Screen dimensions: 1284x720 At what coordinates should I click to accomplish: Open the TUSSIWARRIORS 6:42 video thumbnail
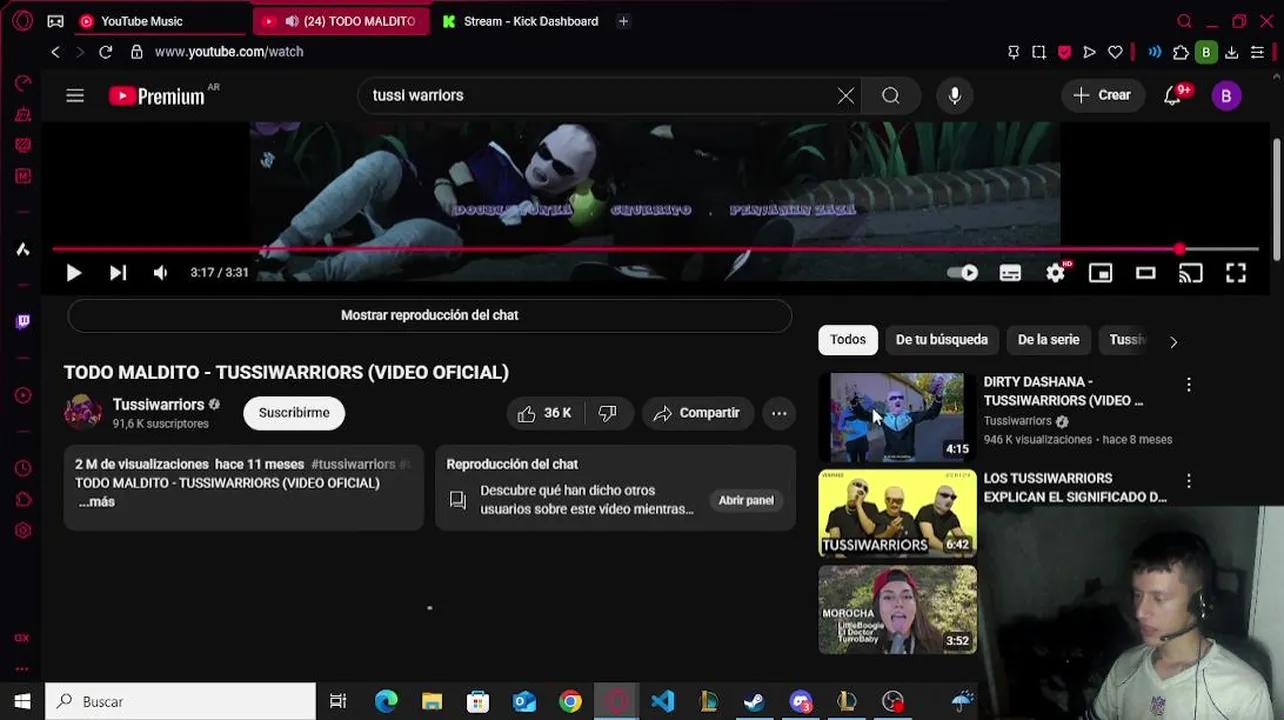(x=898, y=513)
